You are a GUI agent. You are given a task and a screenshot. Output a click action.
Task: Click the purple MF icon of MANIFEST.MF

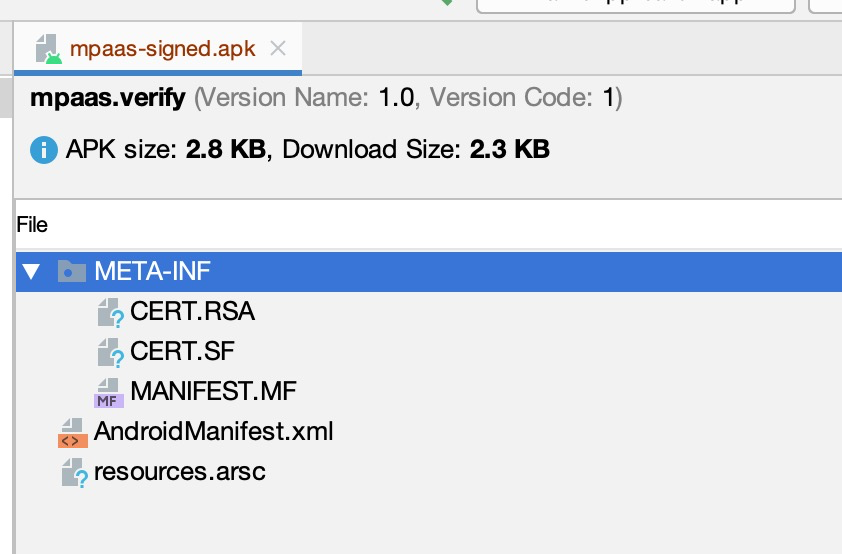[x=109, y=393]
